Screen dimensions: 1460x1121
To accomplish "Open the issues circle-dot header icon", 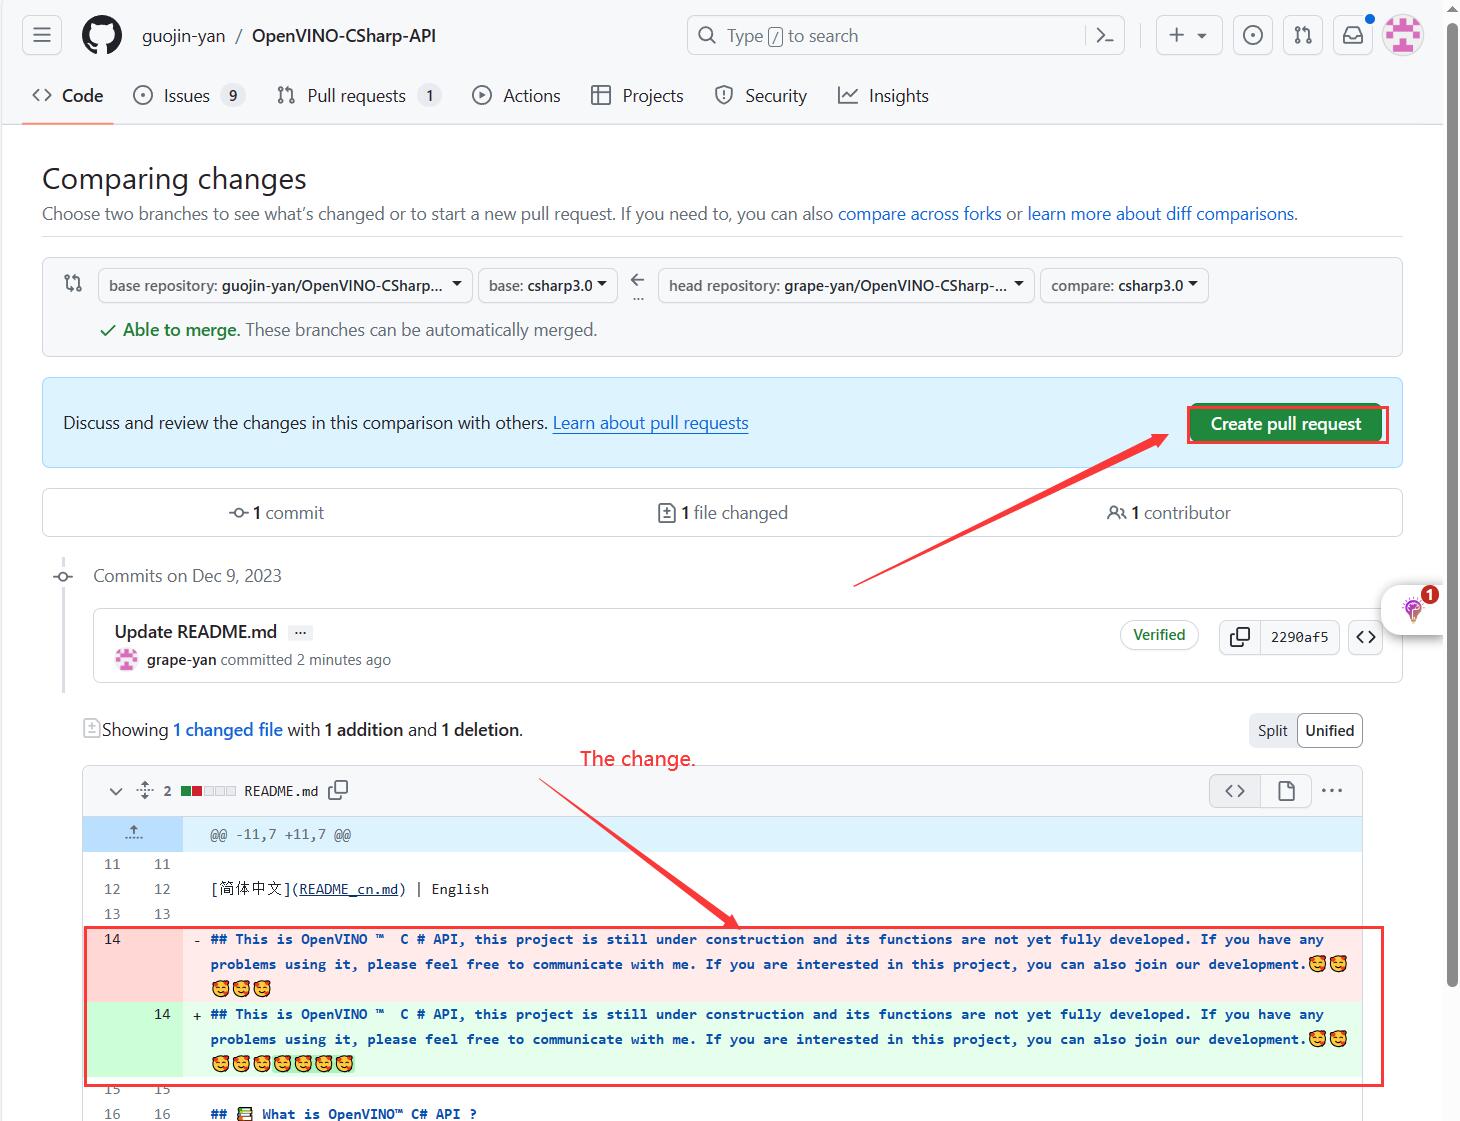I will pyautogui.click(x=1253, y=36).
